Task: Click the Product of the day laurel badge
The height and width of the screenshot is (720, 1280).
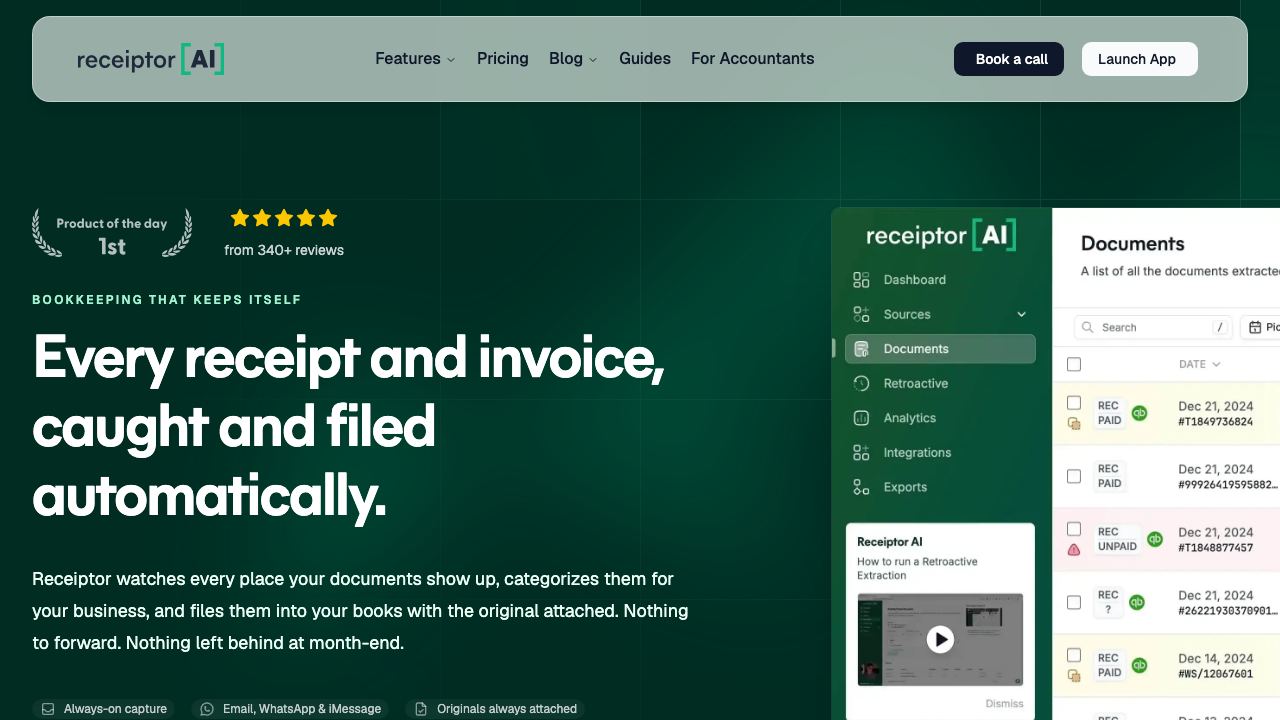Action: 112,234
